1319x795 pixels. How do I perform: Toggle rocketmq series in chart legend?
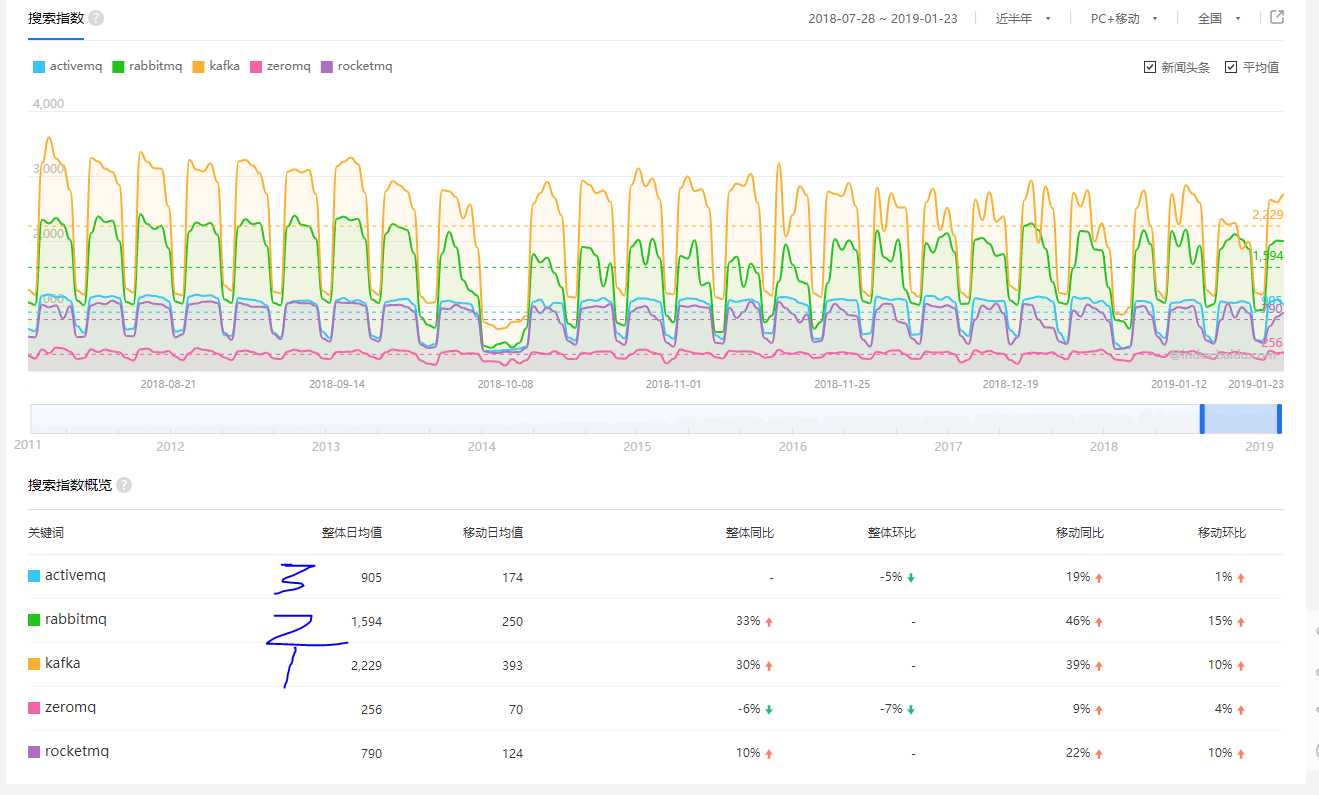[x=356, y=67]
